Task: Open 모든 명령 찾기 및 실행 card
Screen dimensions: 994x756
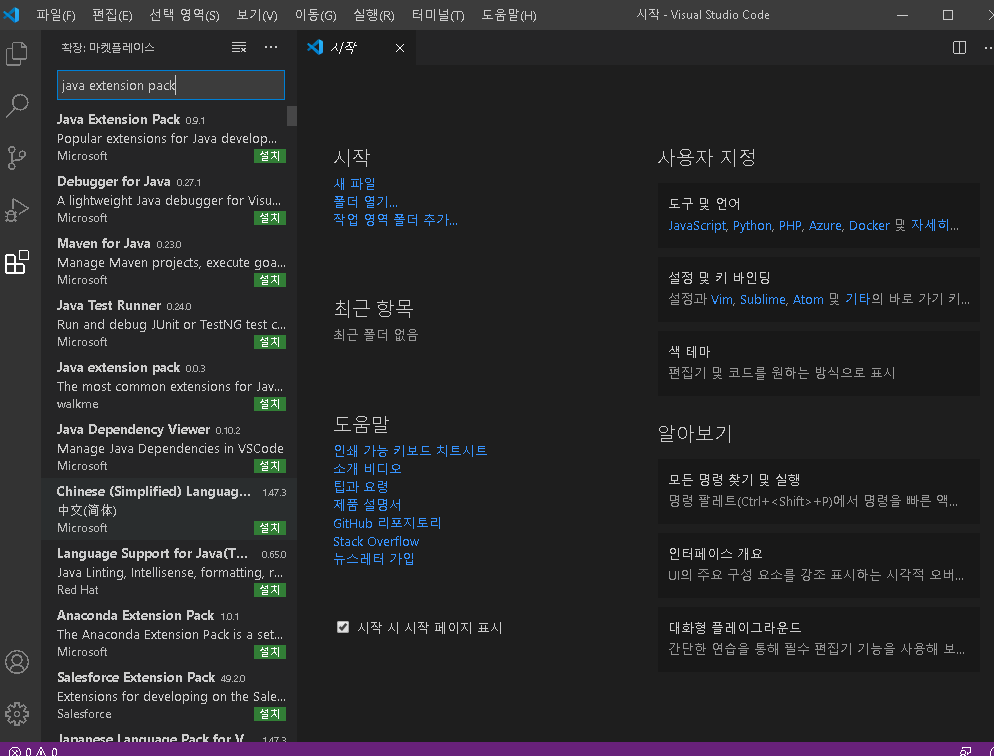Action: [818, 491]
